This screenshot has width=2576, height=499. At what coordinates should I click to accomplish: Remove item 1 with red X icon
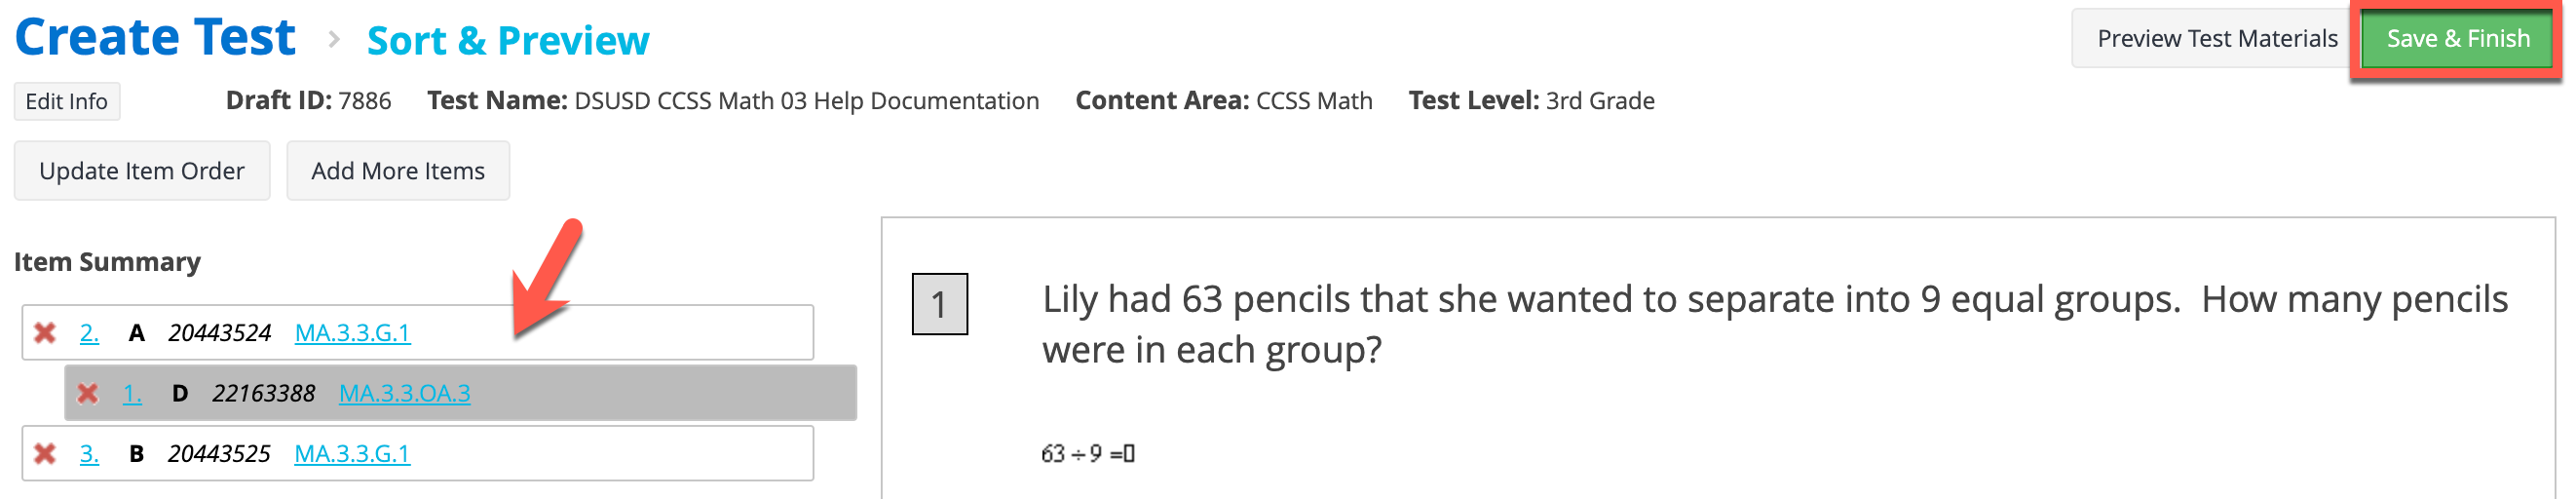tap(88, 394)
